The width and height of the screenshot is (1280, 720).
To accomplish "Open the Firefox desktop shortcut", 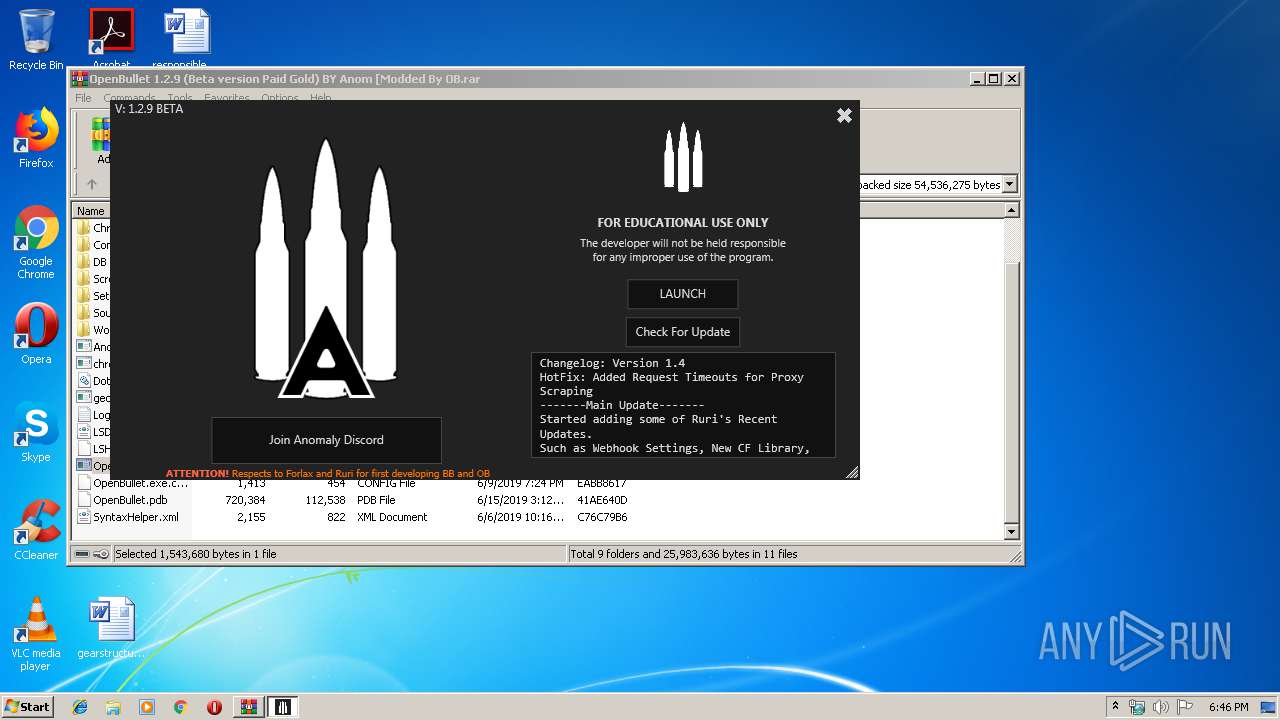I will coord(36,138).
